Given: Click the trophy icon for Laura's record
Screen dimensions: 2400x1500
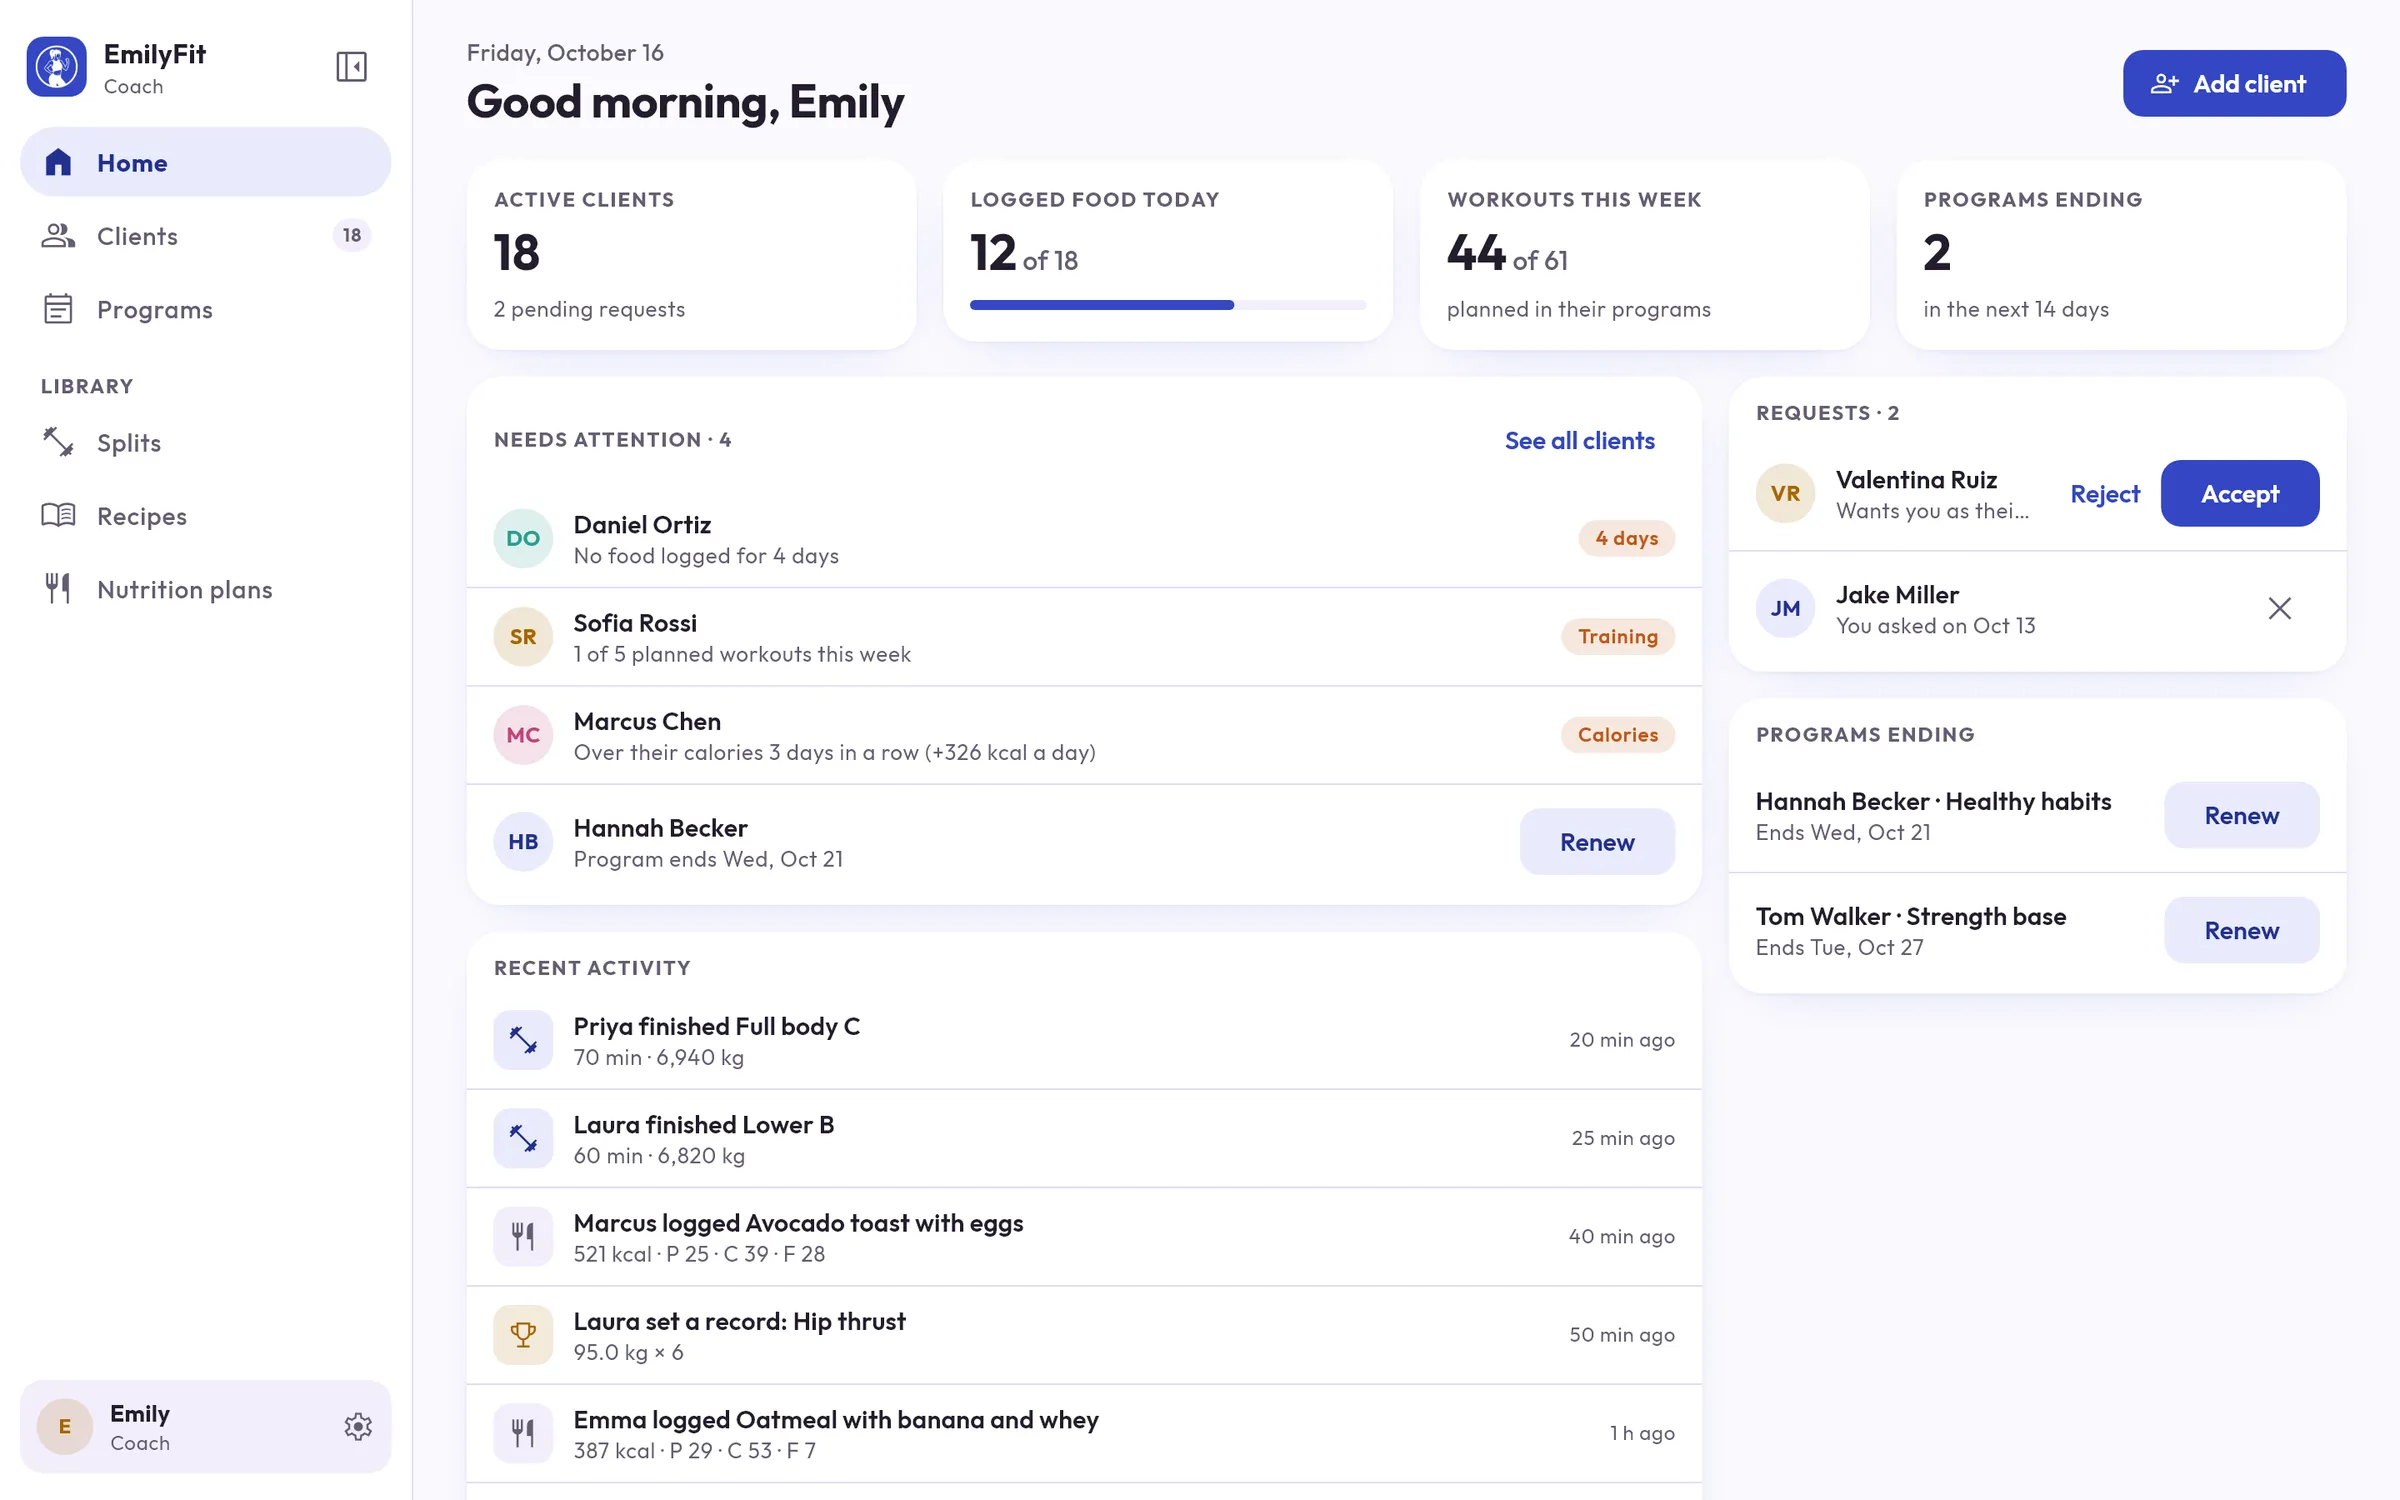Looking at the screenshot, I should (x=523, y=1335).
